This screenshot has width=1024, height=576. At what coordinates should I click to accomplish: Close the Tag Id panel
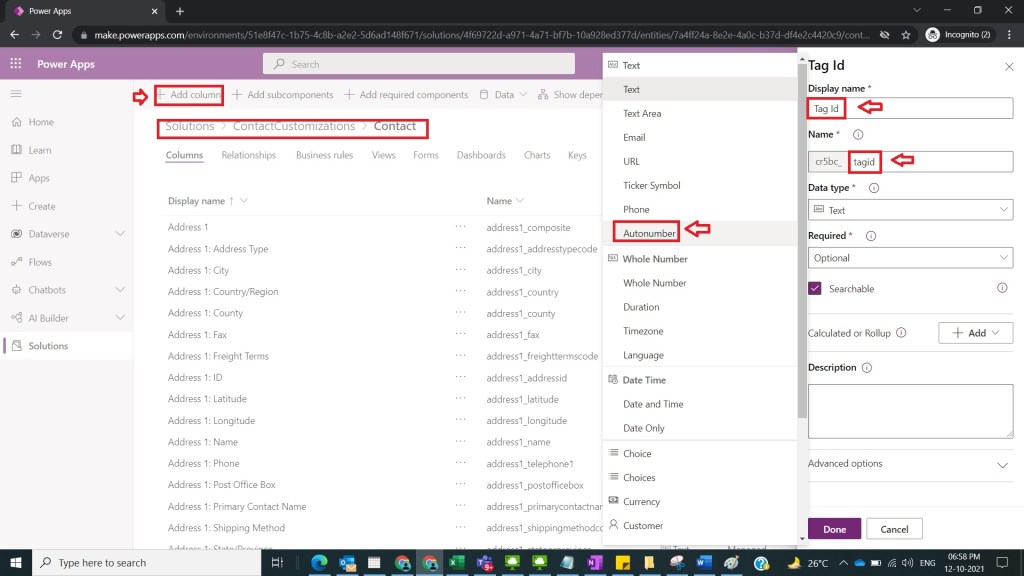point(1008,66)
